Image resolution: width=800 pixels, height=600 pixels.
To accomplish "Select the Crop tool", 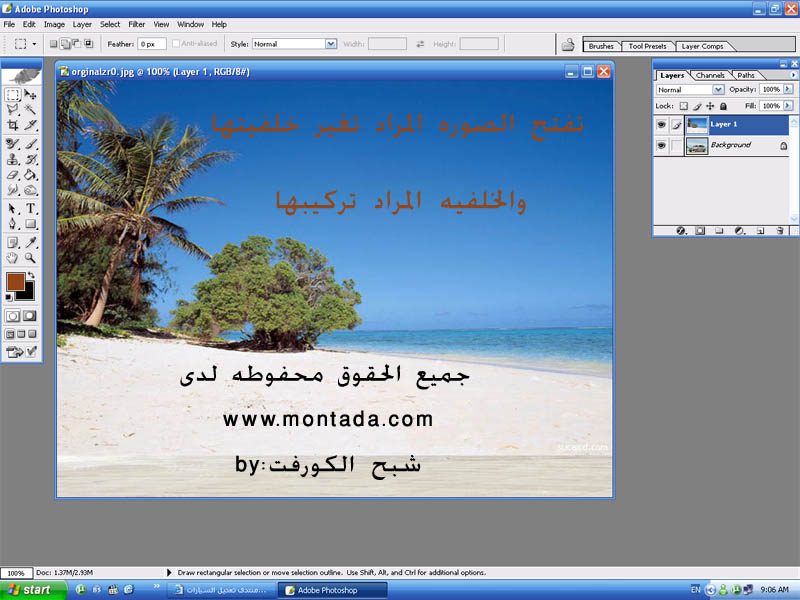I will tap(13, 126).
